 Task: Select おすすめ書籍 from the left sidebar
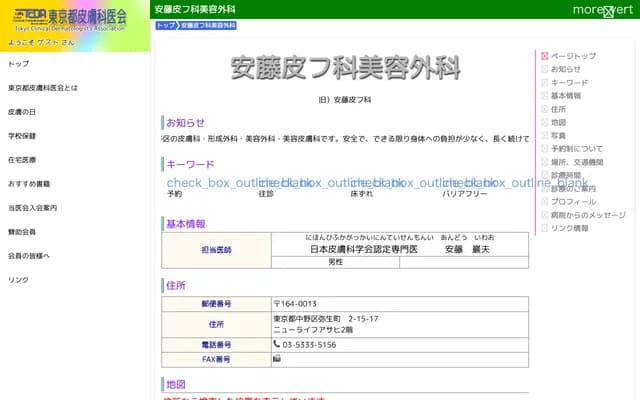click(29, 184)
